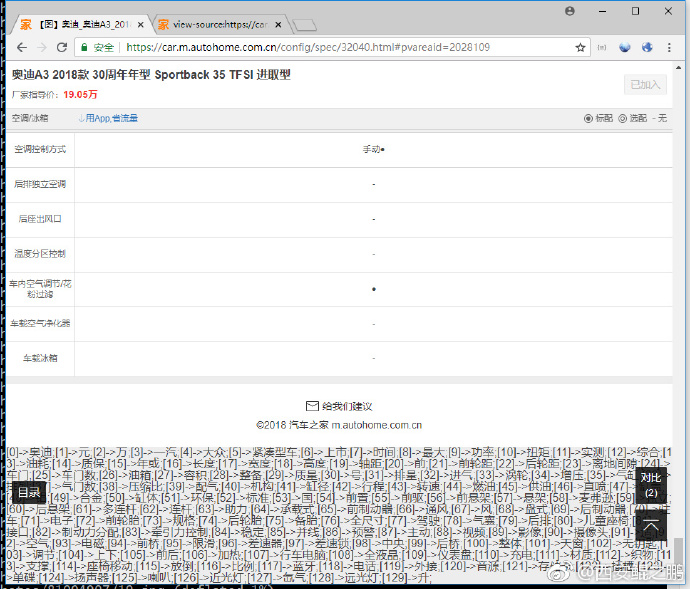Screen dimensions: 690x589
Task: Click the browser back arrow
Action: click(x=22, y=48)
